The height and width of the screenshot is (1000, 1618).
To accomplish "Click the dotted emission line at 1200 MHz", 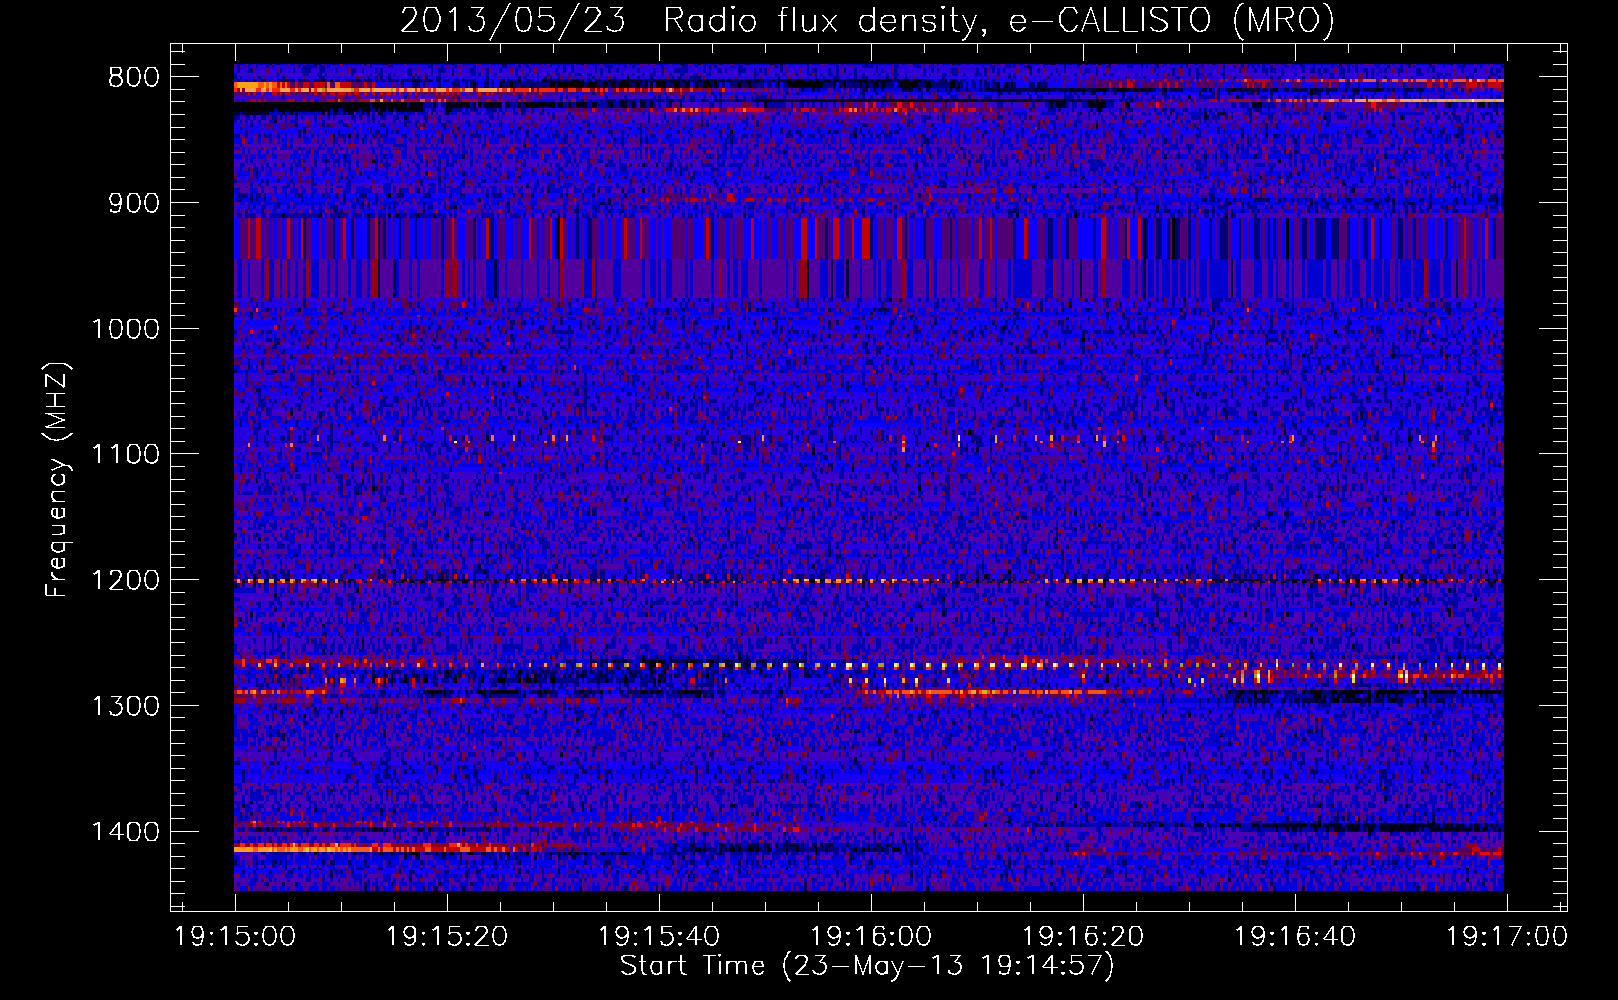I will pos(869,581).
